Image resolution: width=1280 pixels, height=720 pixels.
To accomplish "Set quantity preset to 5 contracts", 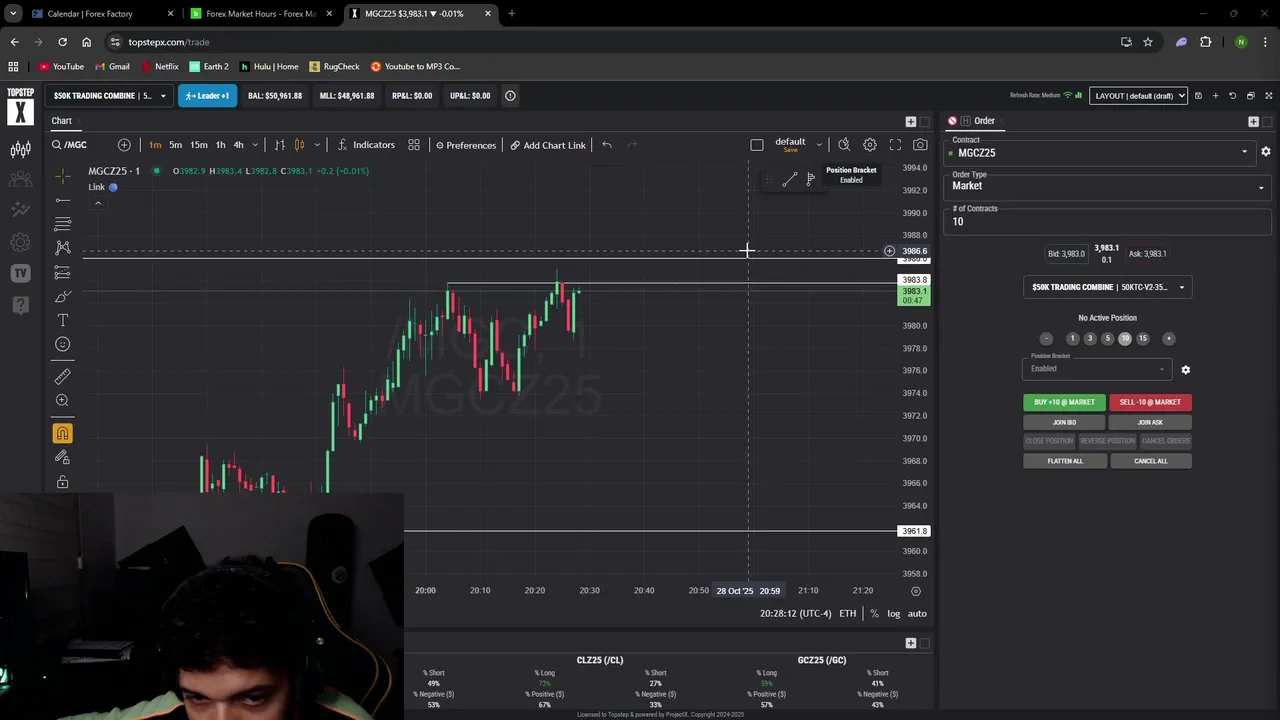I will click(1107, 339).
